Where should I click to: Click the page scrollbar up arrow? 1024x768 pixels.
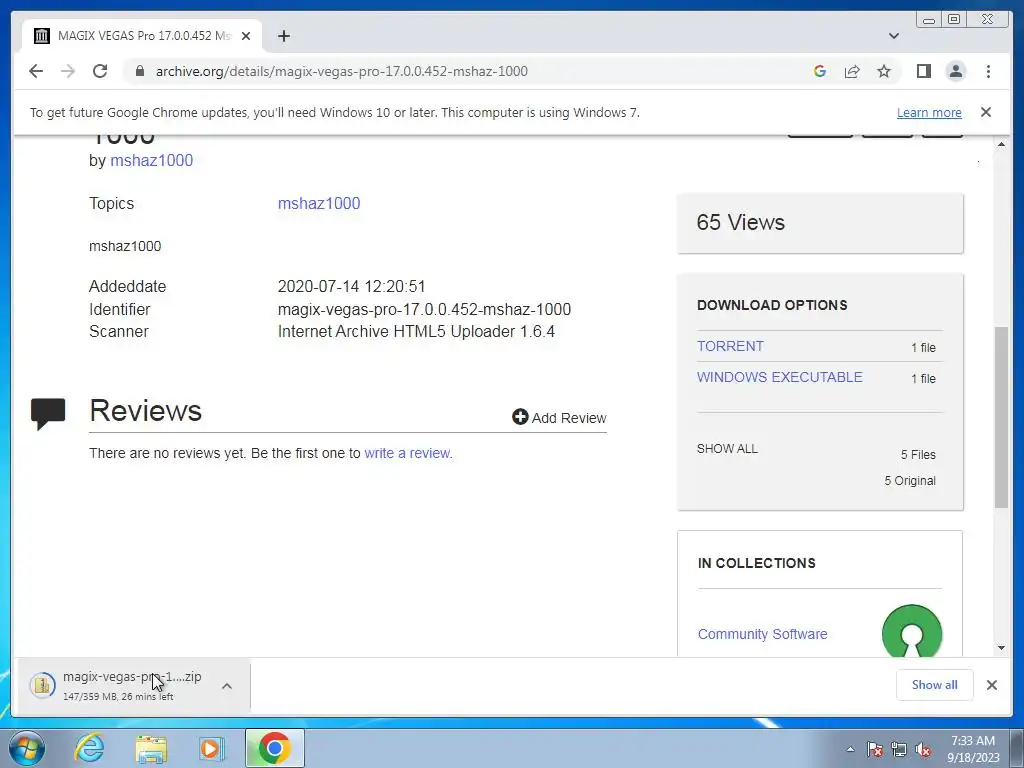[x=1001, y=144]
